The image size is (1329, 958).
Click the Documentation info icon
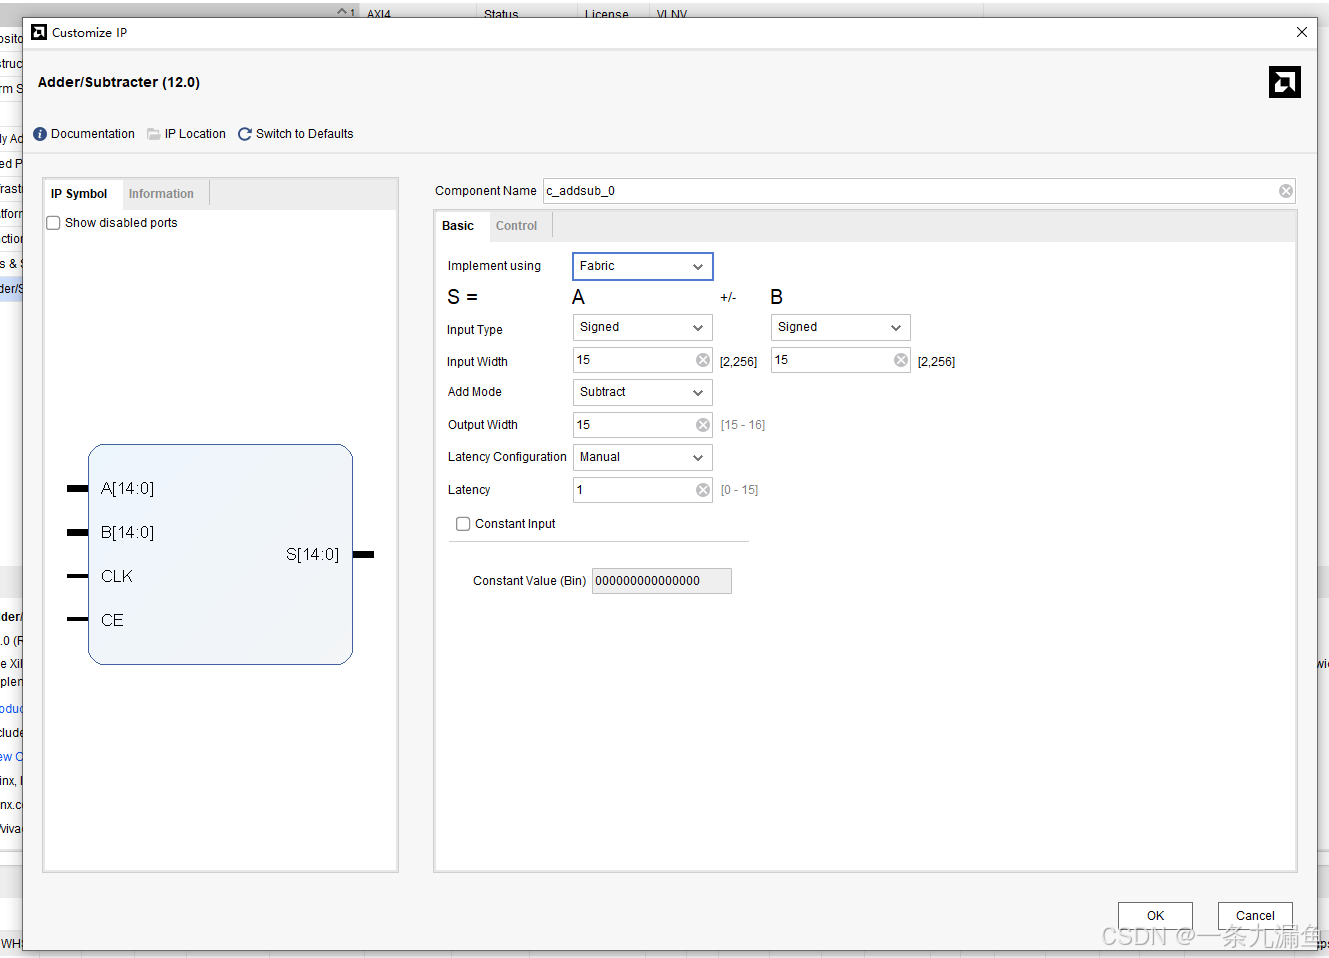[40, 134]
